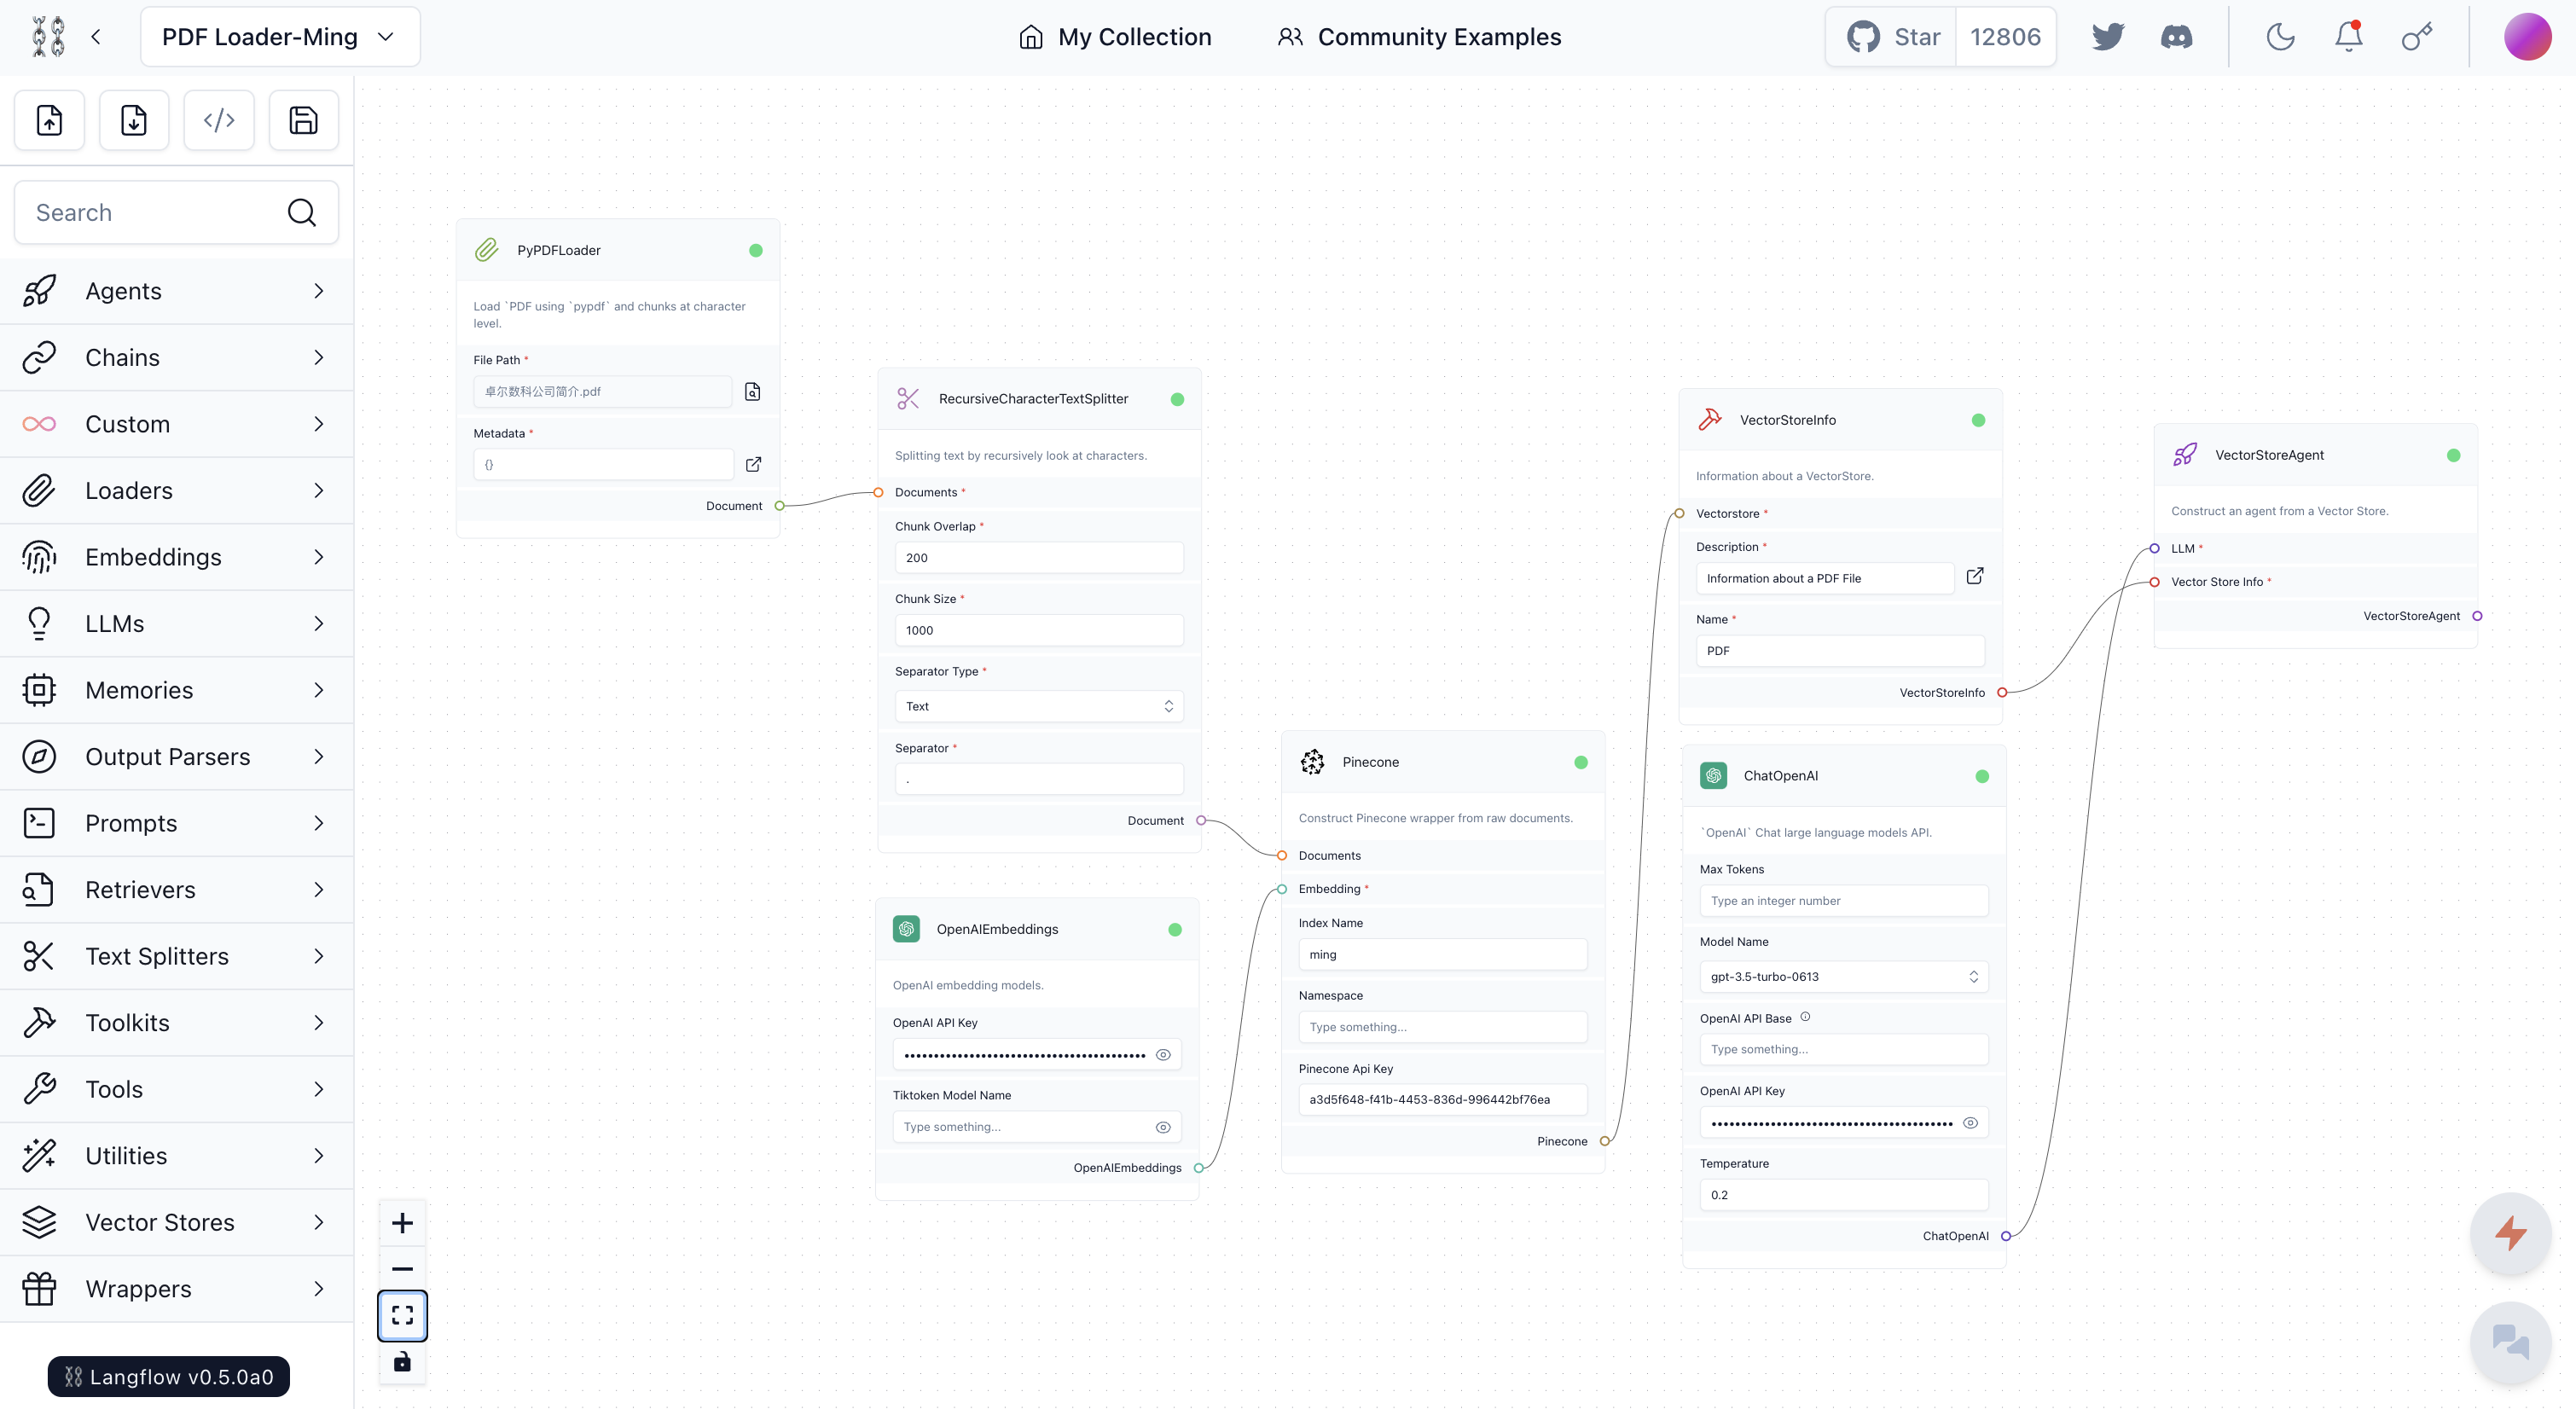Screen dimensions: 2576x1409
Task: Open the Discord link icon
Action: tap(2176, 37)
